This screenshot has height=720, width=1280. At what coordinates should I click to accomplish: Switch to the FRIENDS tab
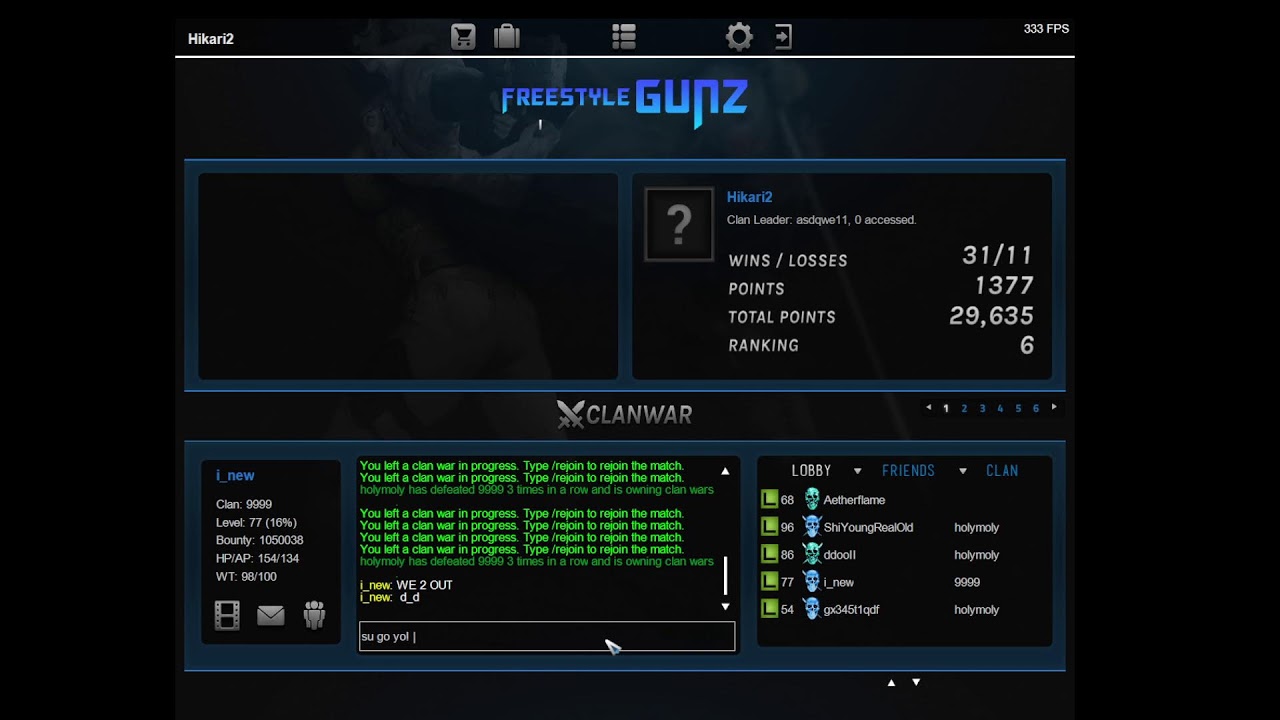(908, 471)
